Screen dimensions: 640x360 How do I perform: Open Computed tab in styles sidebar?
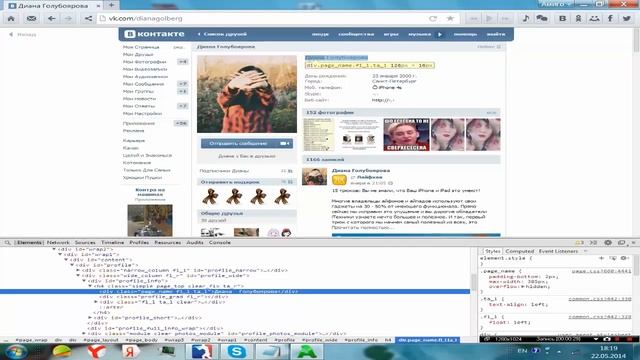pos(520,251)
